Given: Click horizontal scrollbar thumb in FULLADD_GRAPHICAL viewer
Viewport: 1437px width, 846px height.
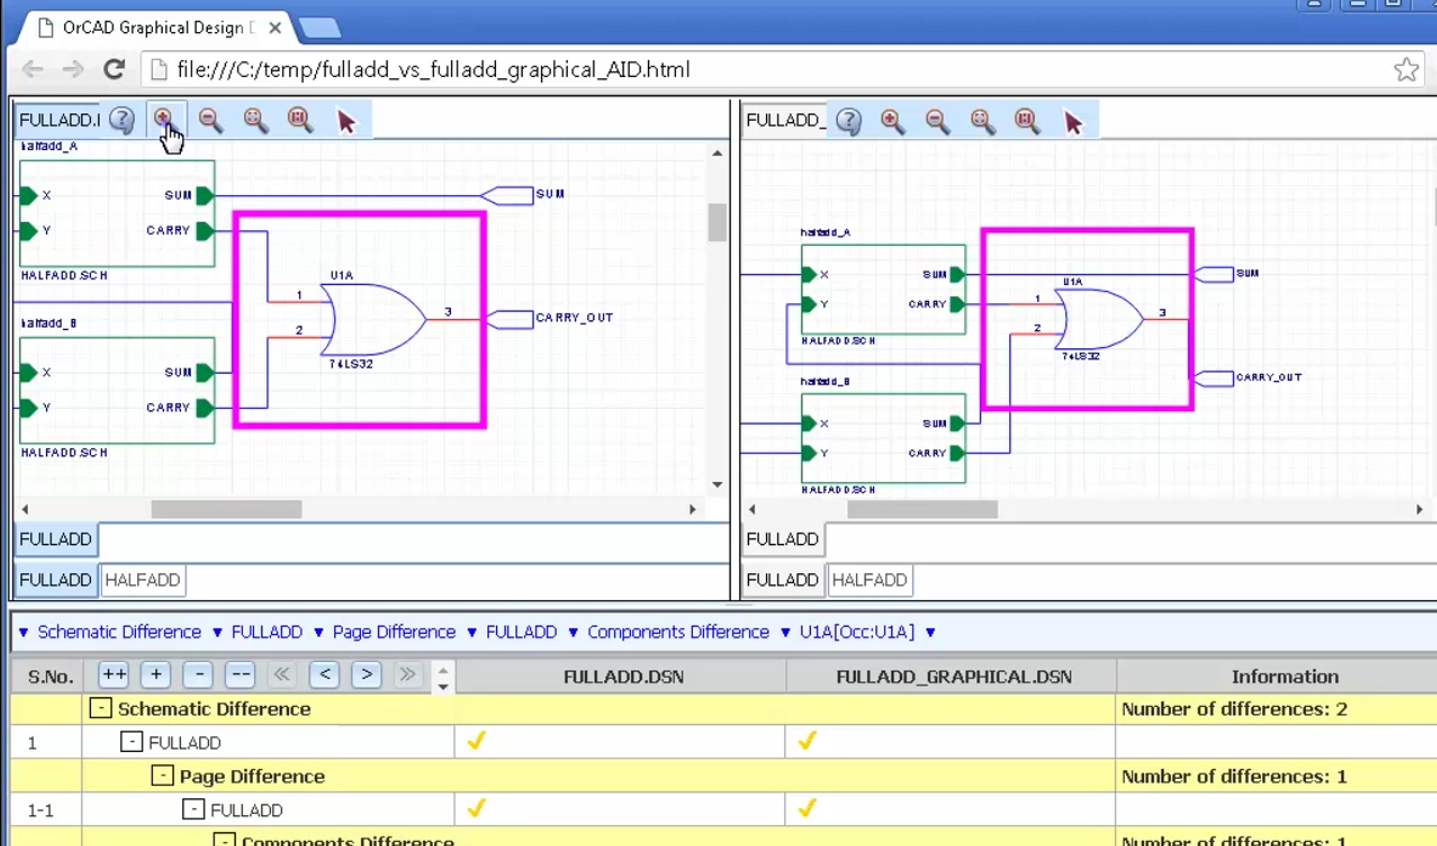Looking at the screenshot, I should 922,509.
